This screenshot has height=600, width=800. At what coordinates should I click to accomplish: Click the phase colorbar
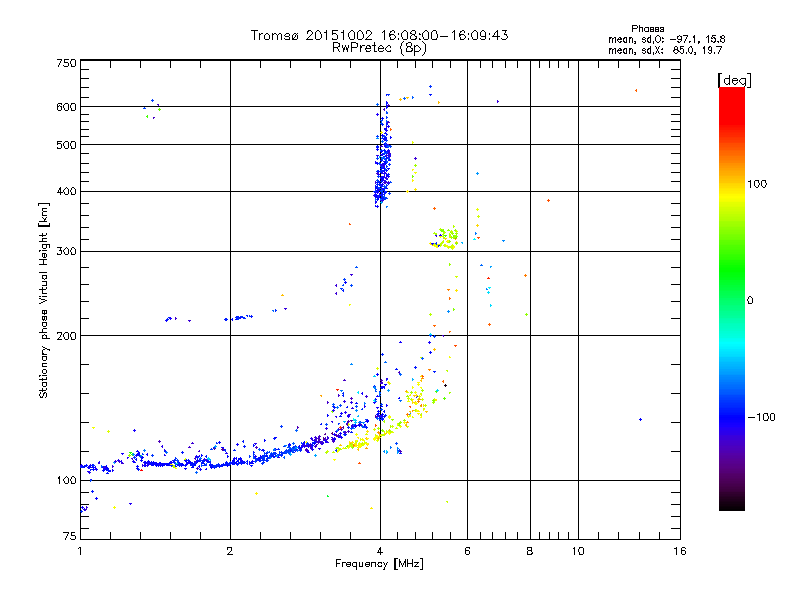(732, 298)
